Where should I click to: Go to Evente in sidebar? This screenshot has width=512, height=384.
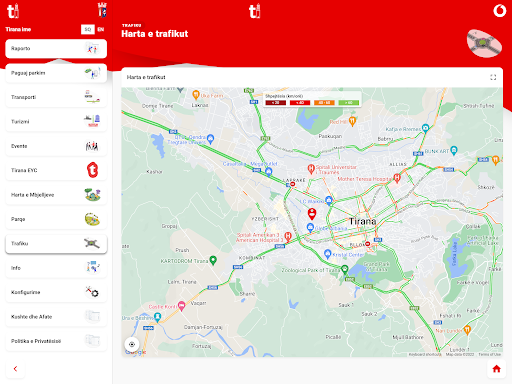56,146
